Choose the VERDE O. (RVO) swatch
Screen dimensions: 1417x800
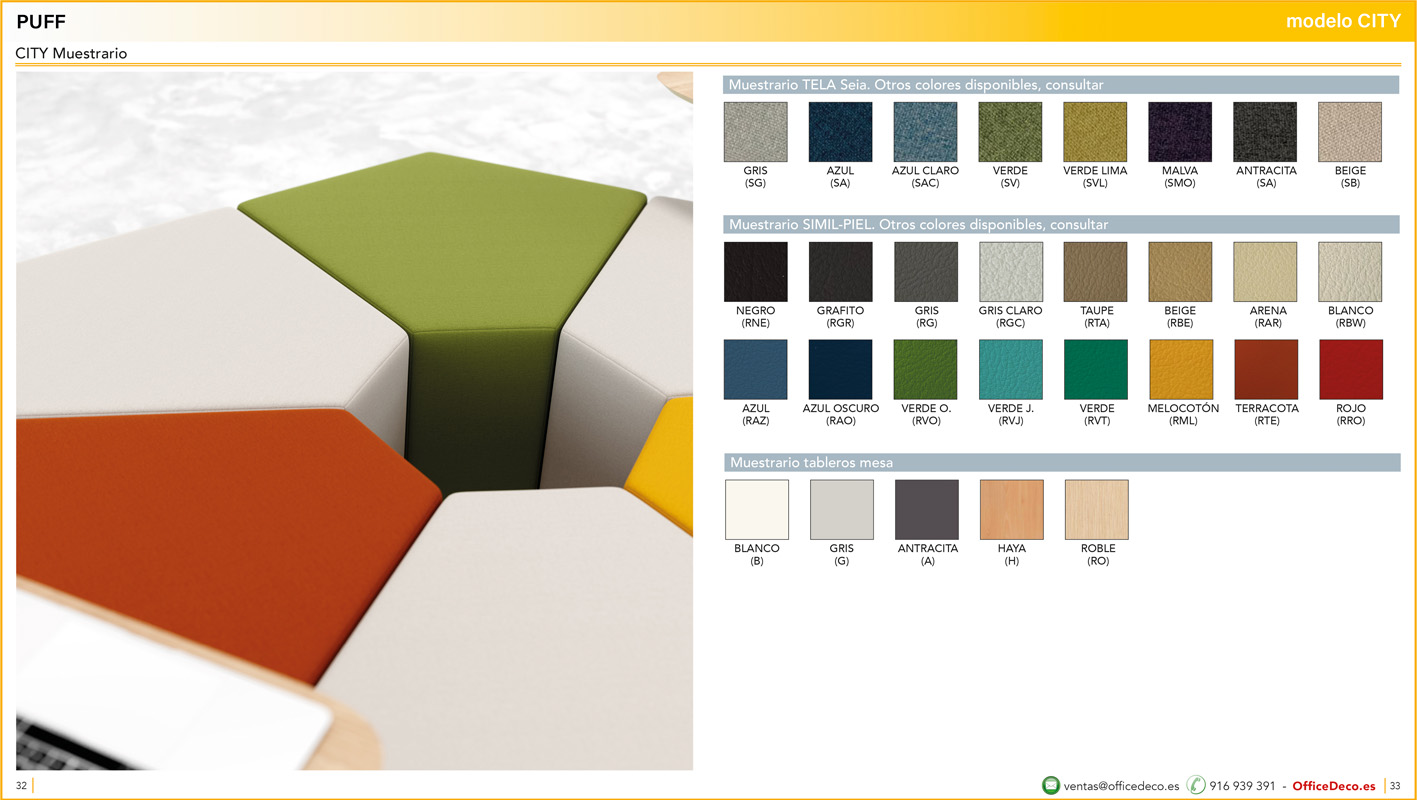(x=926, y=370)
